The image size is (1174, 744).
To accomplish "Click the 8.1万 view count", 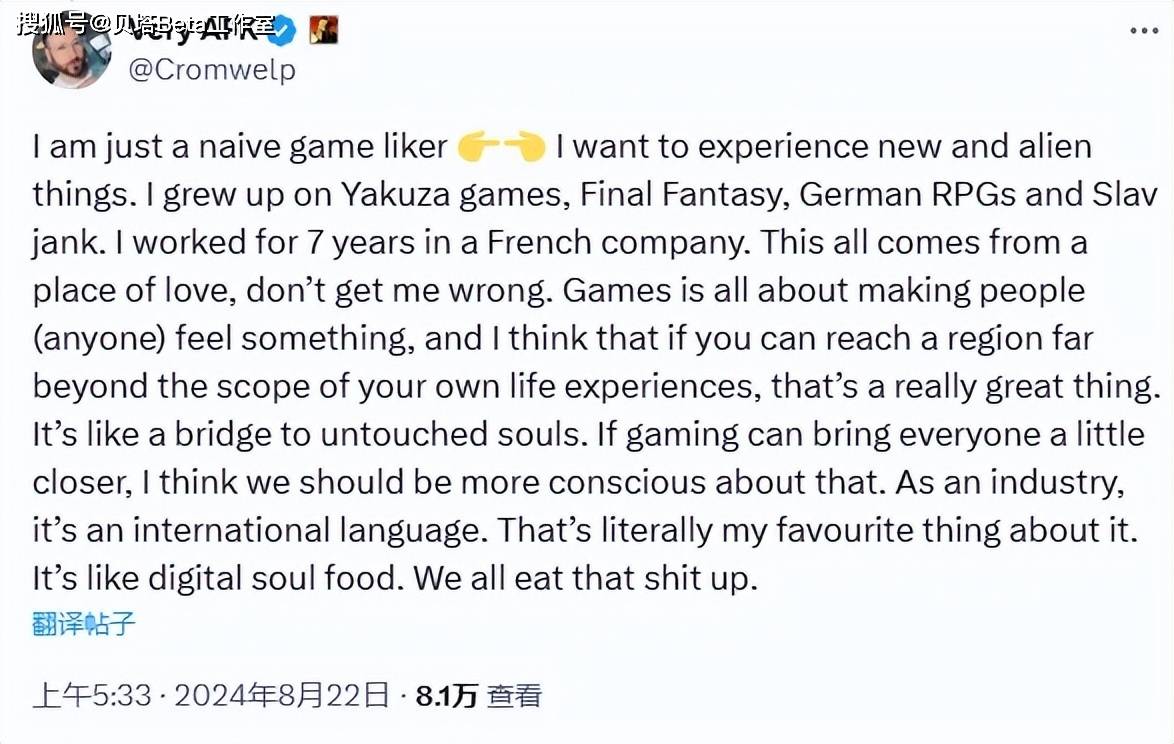I will click(x=447, y=695).
